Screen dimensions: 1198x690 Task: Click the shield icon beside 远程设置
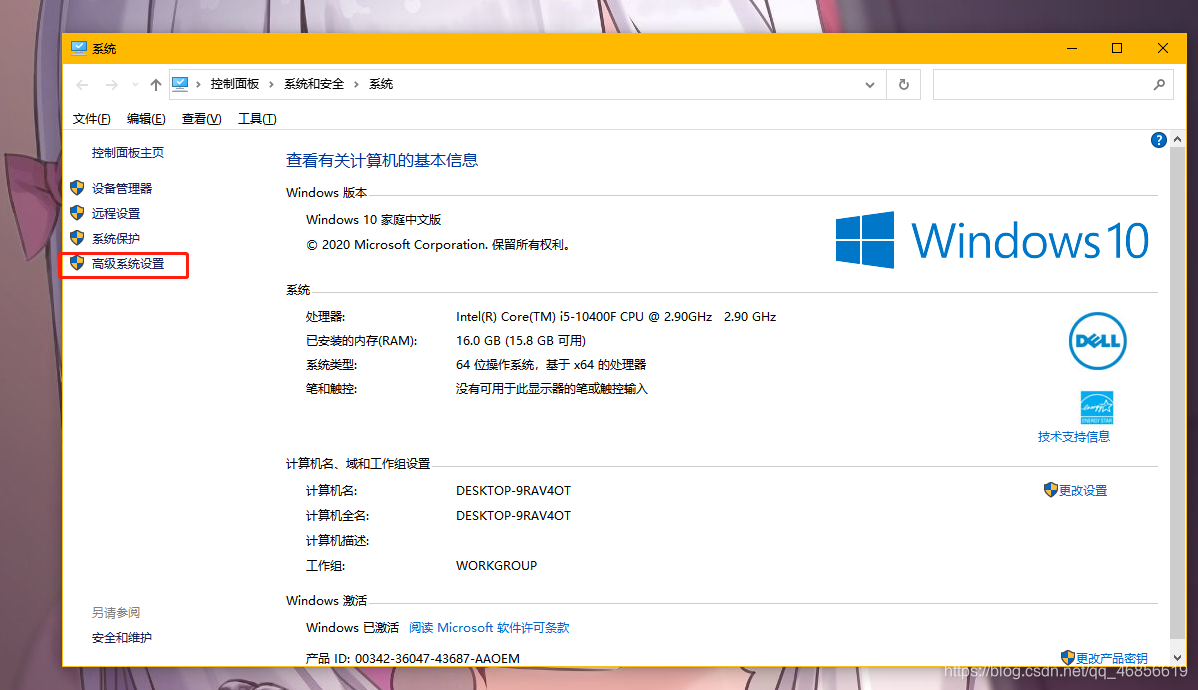click(x=77, y=212)
